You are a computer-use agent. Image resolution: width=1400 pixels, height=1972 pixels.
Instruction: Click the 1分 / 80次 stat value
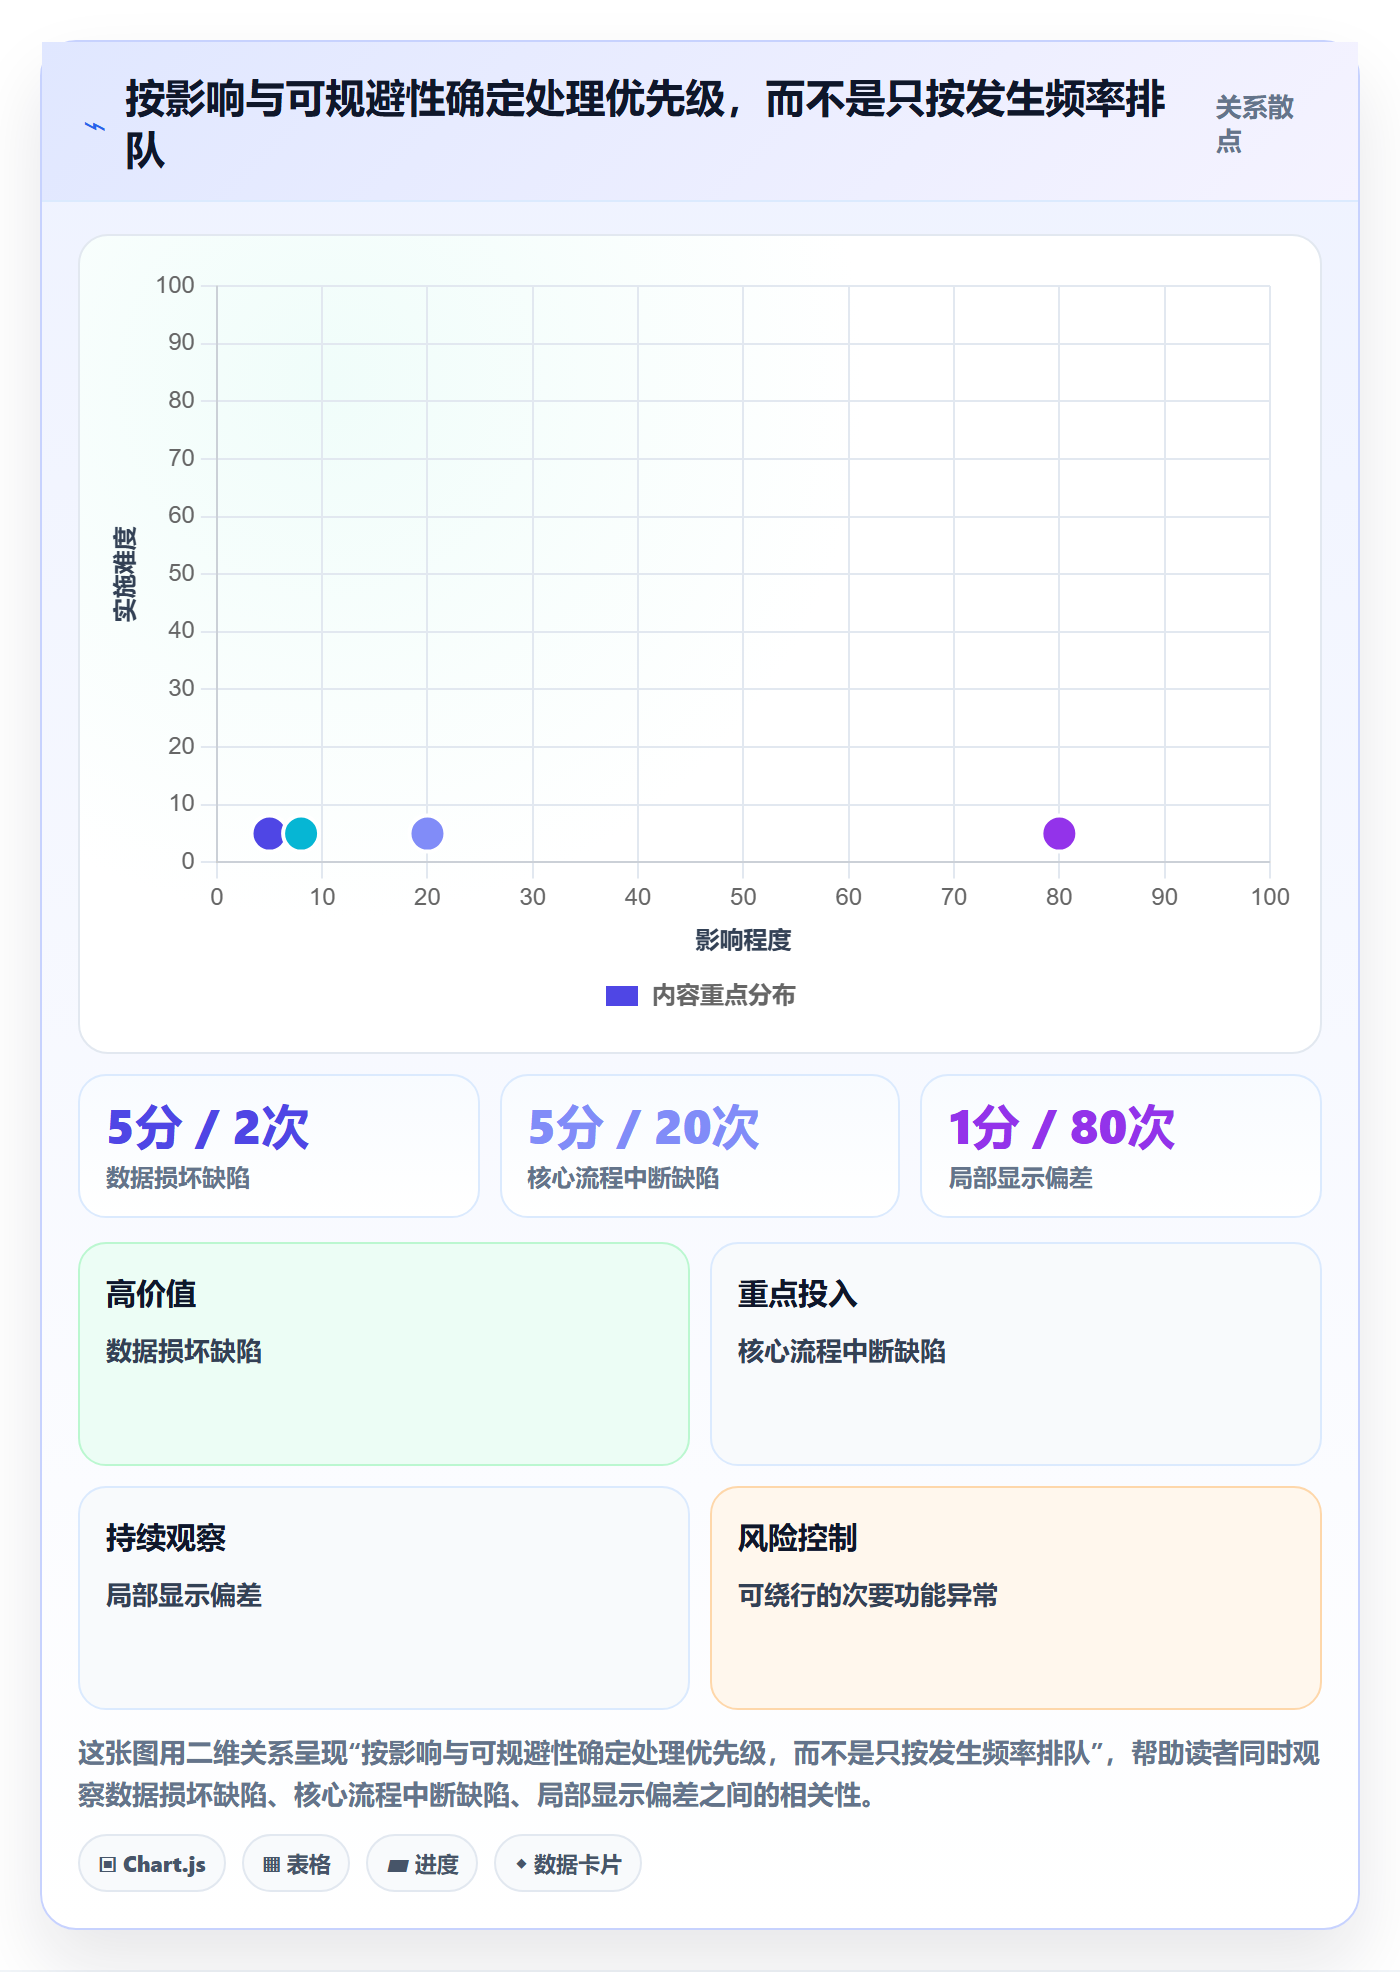[x=1062, y=1128]
